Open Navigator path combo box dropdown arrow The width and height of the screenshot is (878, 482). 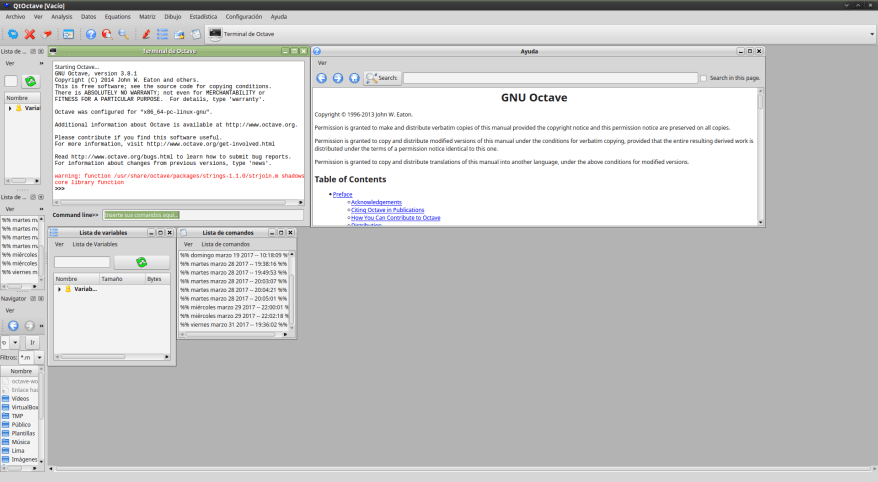coord(15,342)
